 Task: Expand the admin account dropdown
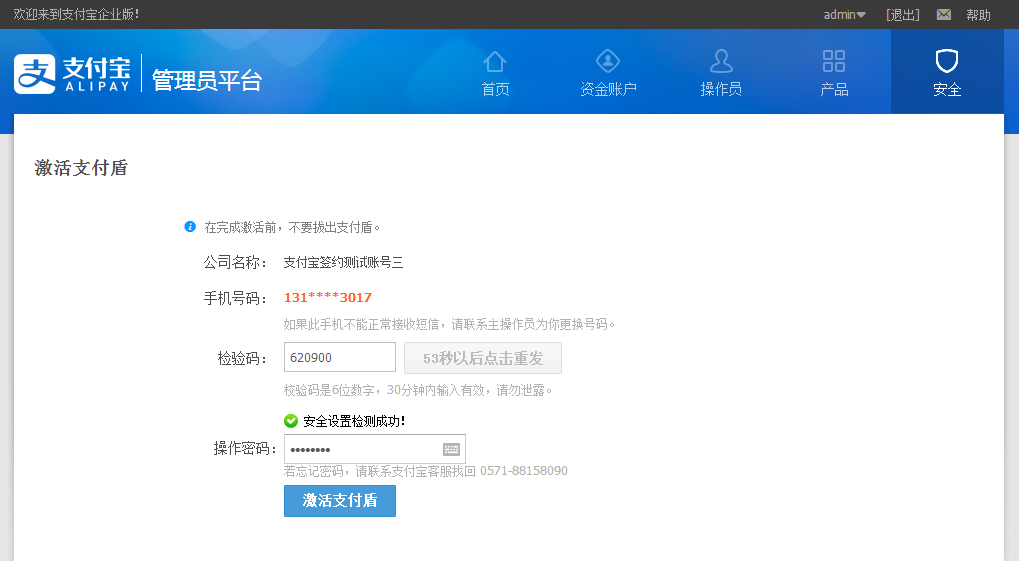[x=844, y=15]
